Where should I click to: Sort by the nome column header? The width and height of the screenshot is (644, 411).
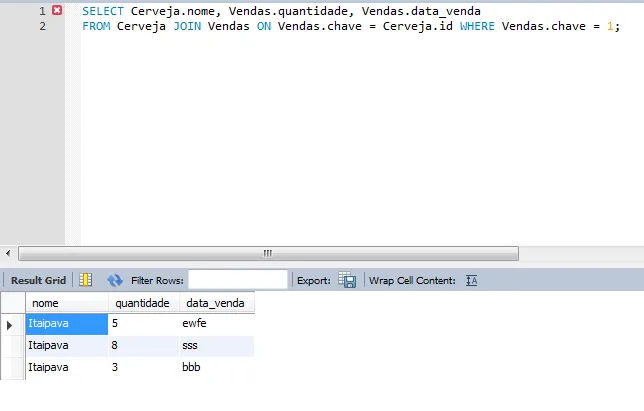click(x=67, y=303)
